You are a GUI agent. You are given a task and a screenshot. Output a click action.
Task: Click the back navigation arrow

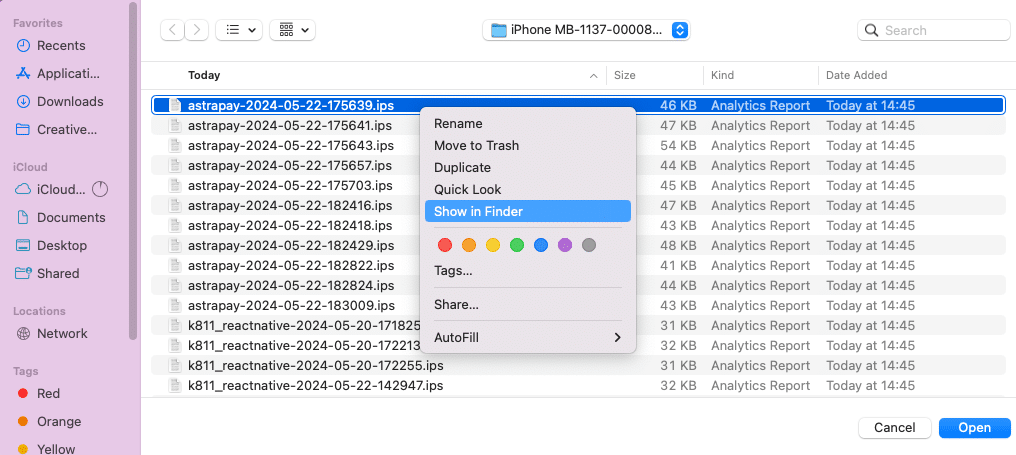point(173,30)
